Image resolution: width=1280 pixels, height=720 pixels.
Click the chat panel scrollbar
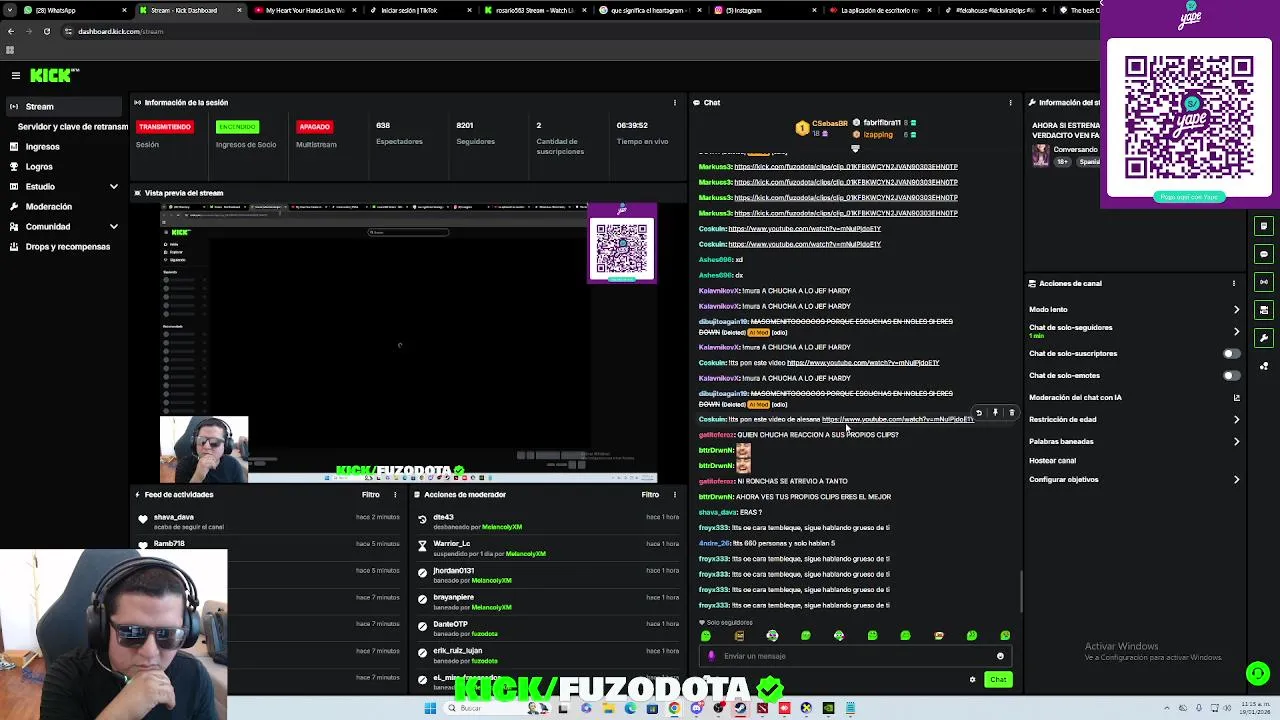(x=1020, y=591)
